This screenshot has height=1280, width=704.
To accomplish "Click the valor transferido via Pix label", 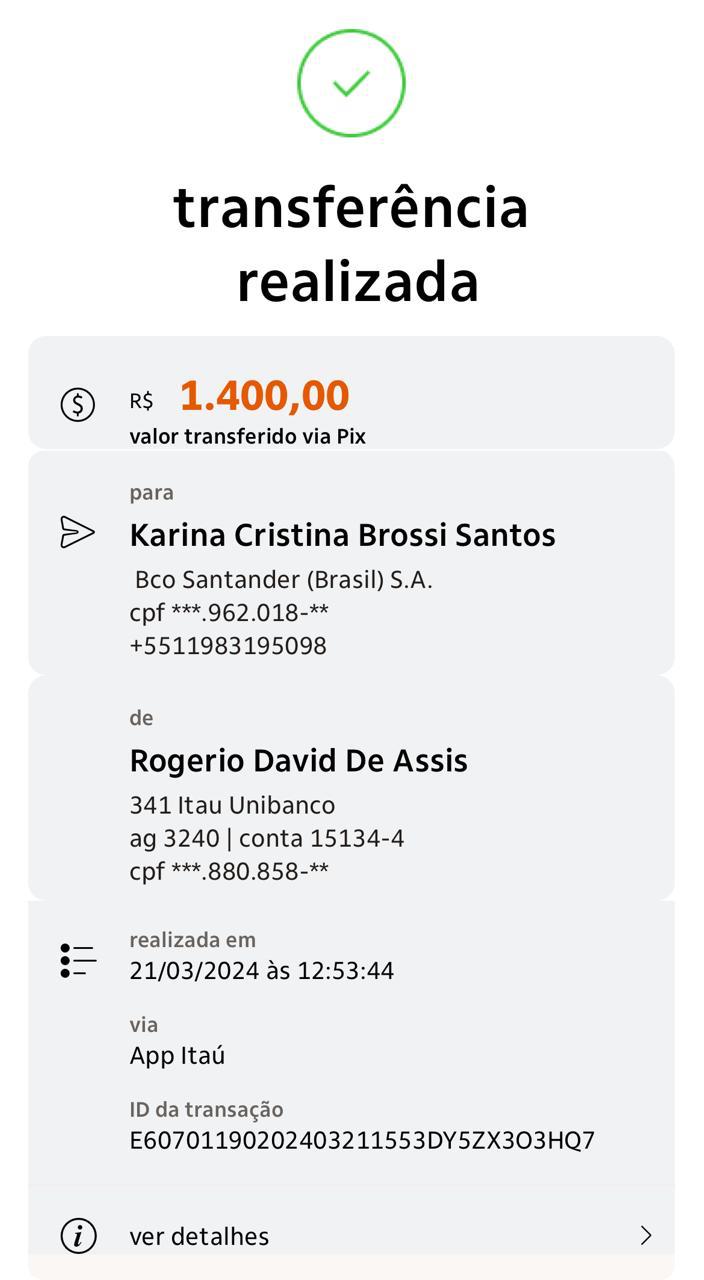I will tap(247, 437).
